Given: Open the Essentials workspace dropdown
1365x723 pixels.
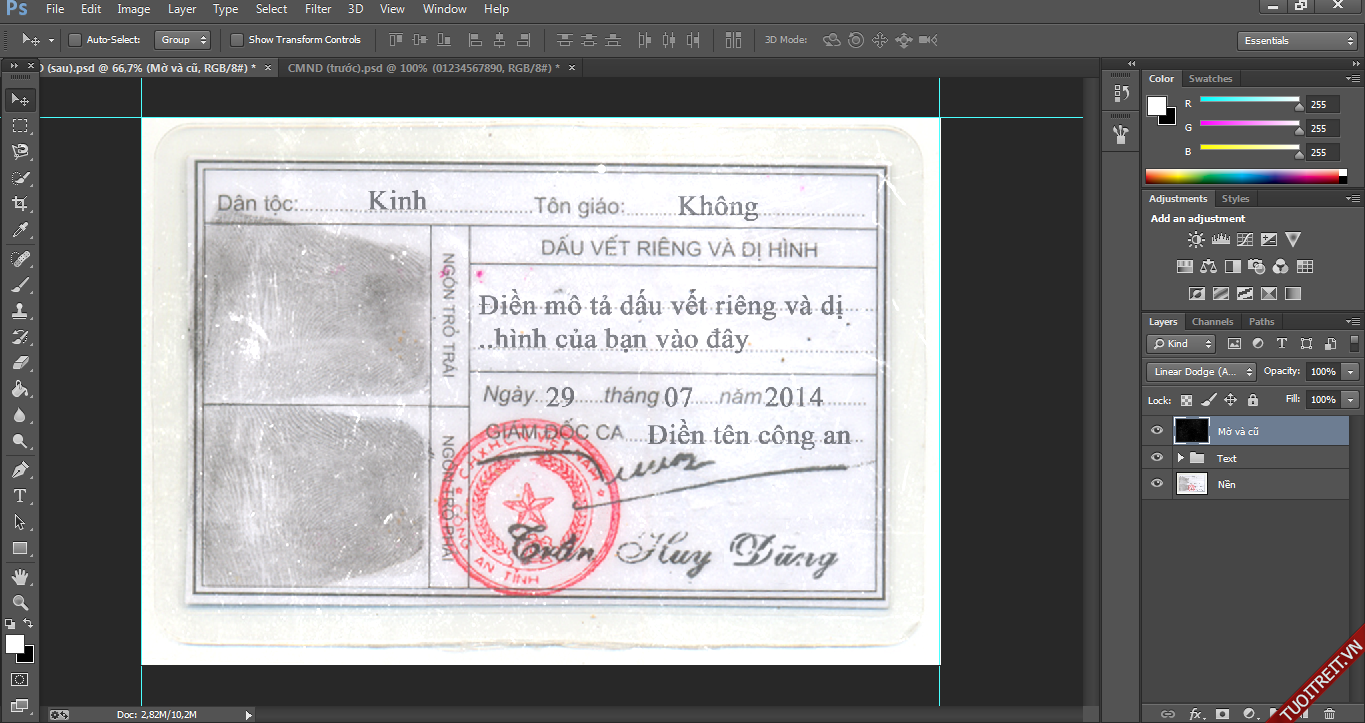Looking at the screenshot, I should (1296, 41).
